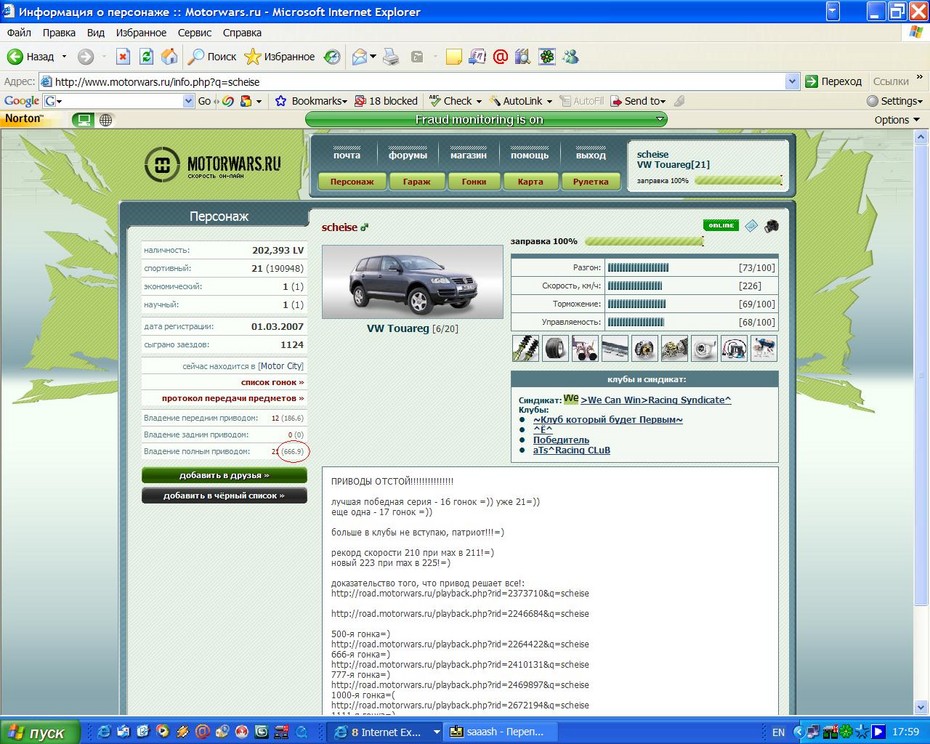Click the camera photo icon near ONLINE
The width and height of the screenshot is (930, 744).
point(771,226)
